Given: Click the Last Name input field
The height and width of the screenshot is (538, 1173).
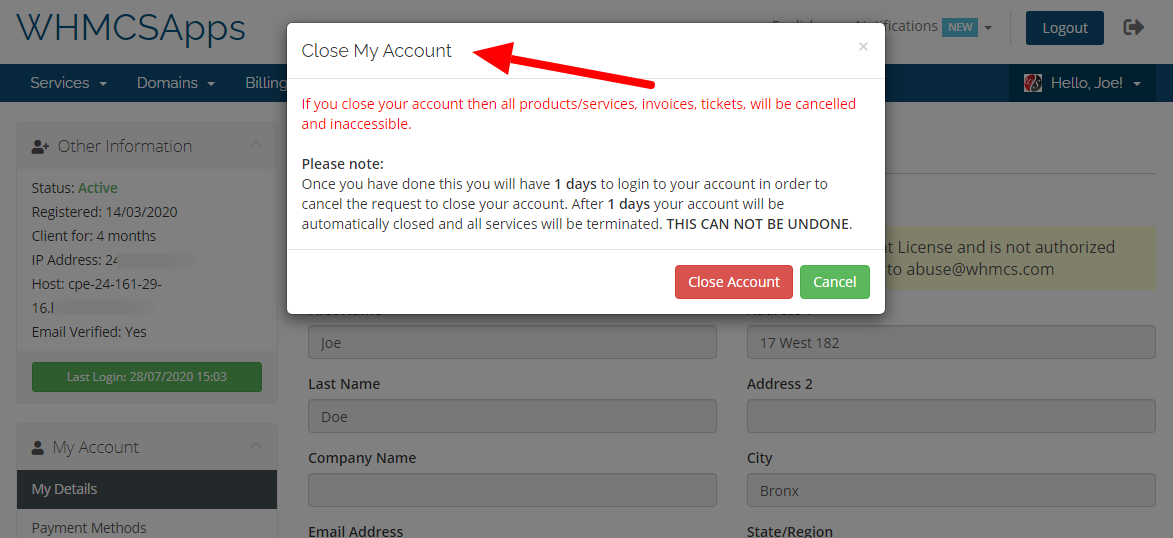Looking at the screenshot, I should 512,416.
